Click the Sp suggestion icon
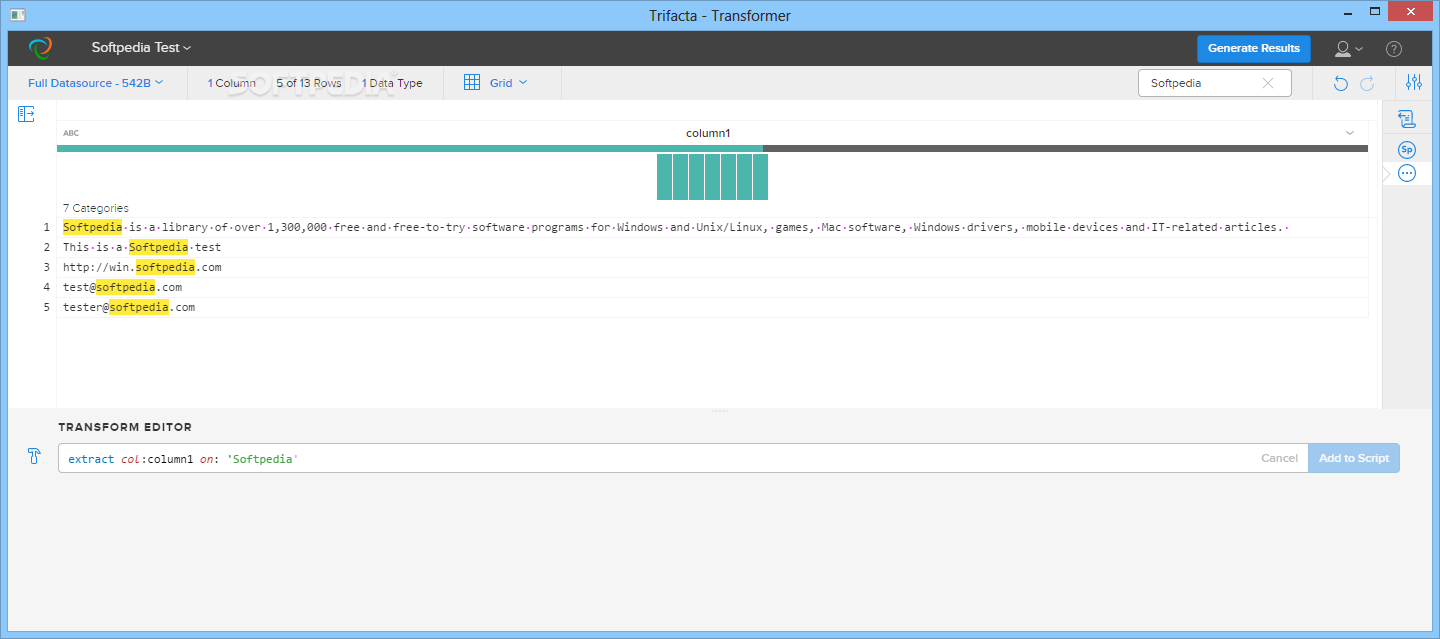Screen dimensions: 1440x639 coord(1407,150)
